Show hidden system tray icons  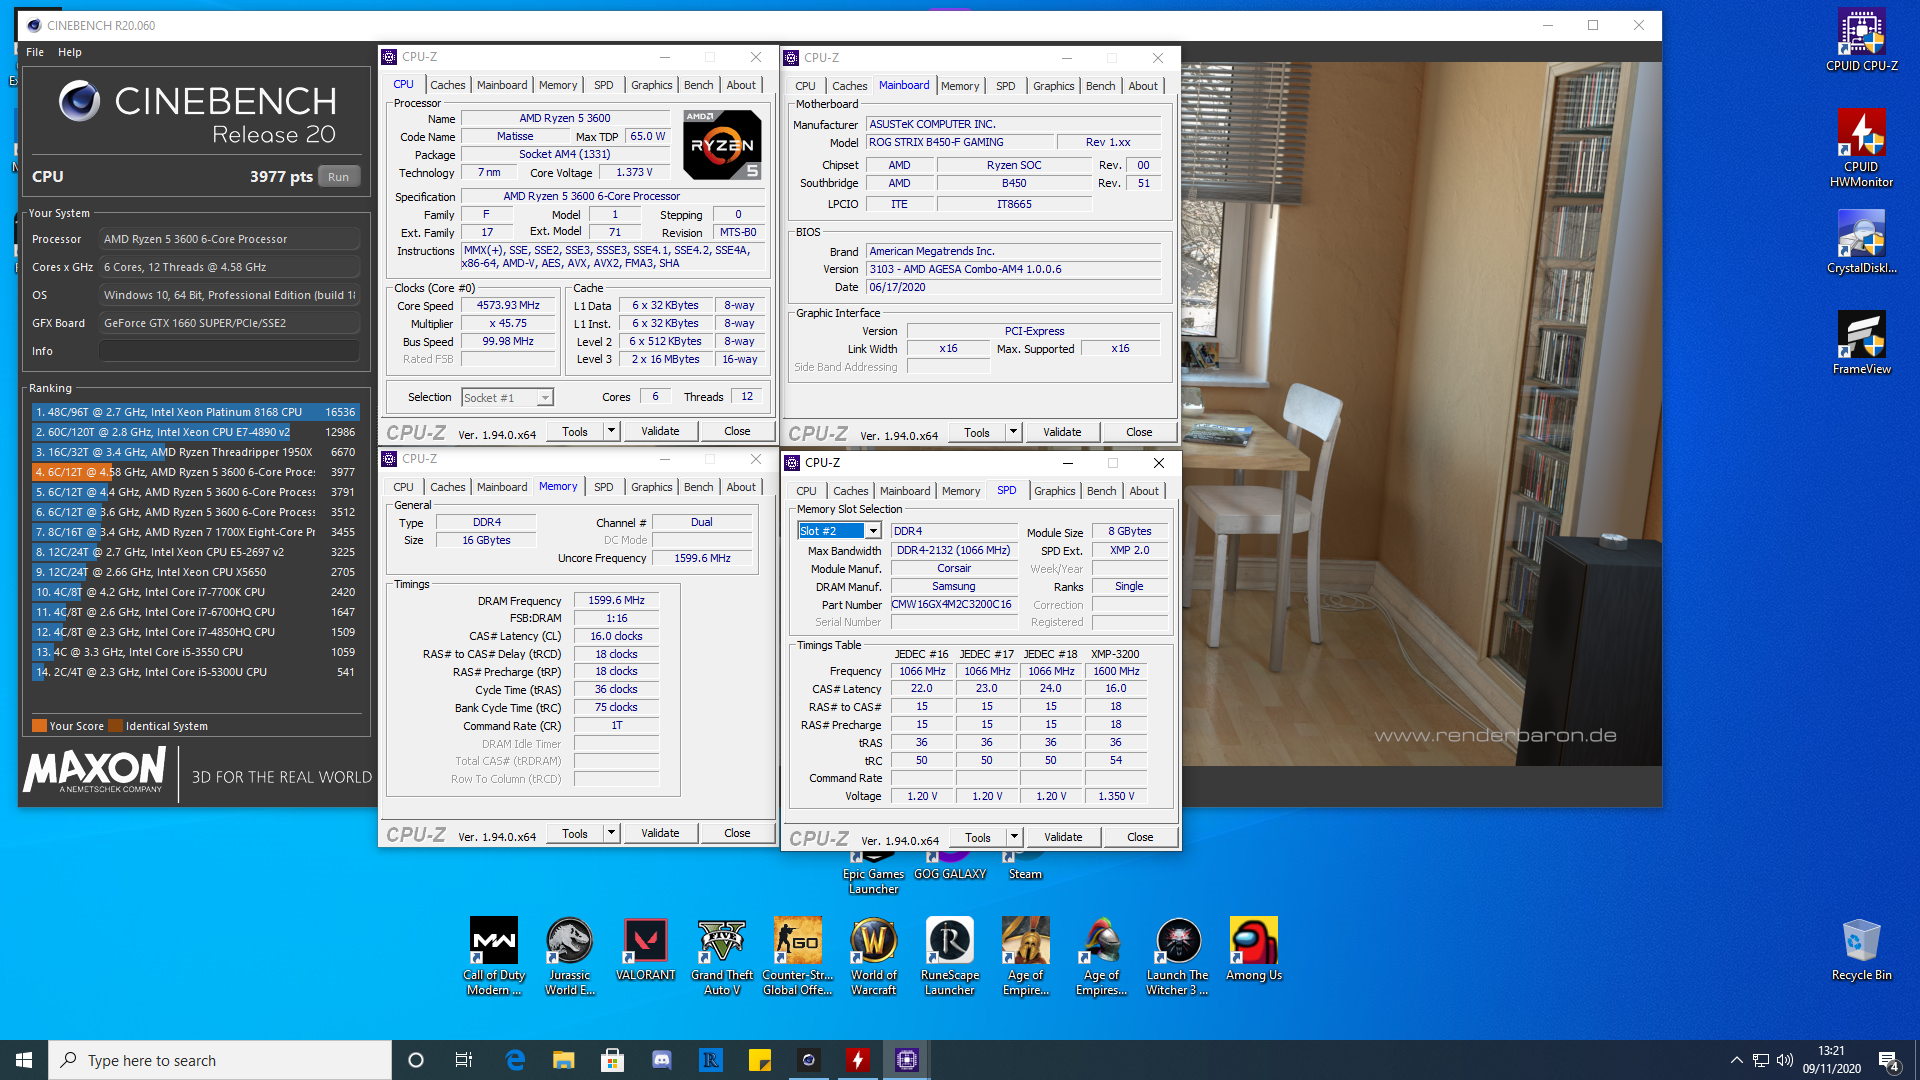pos(1737,1060)
